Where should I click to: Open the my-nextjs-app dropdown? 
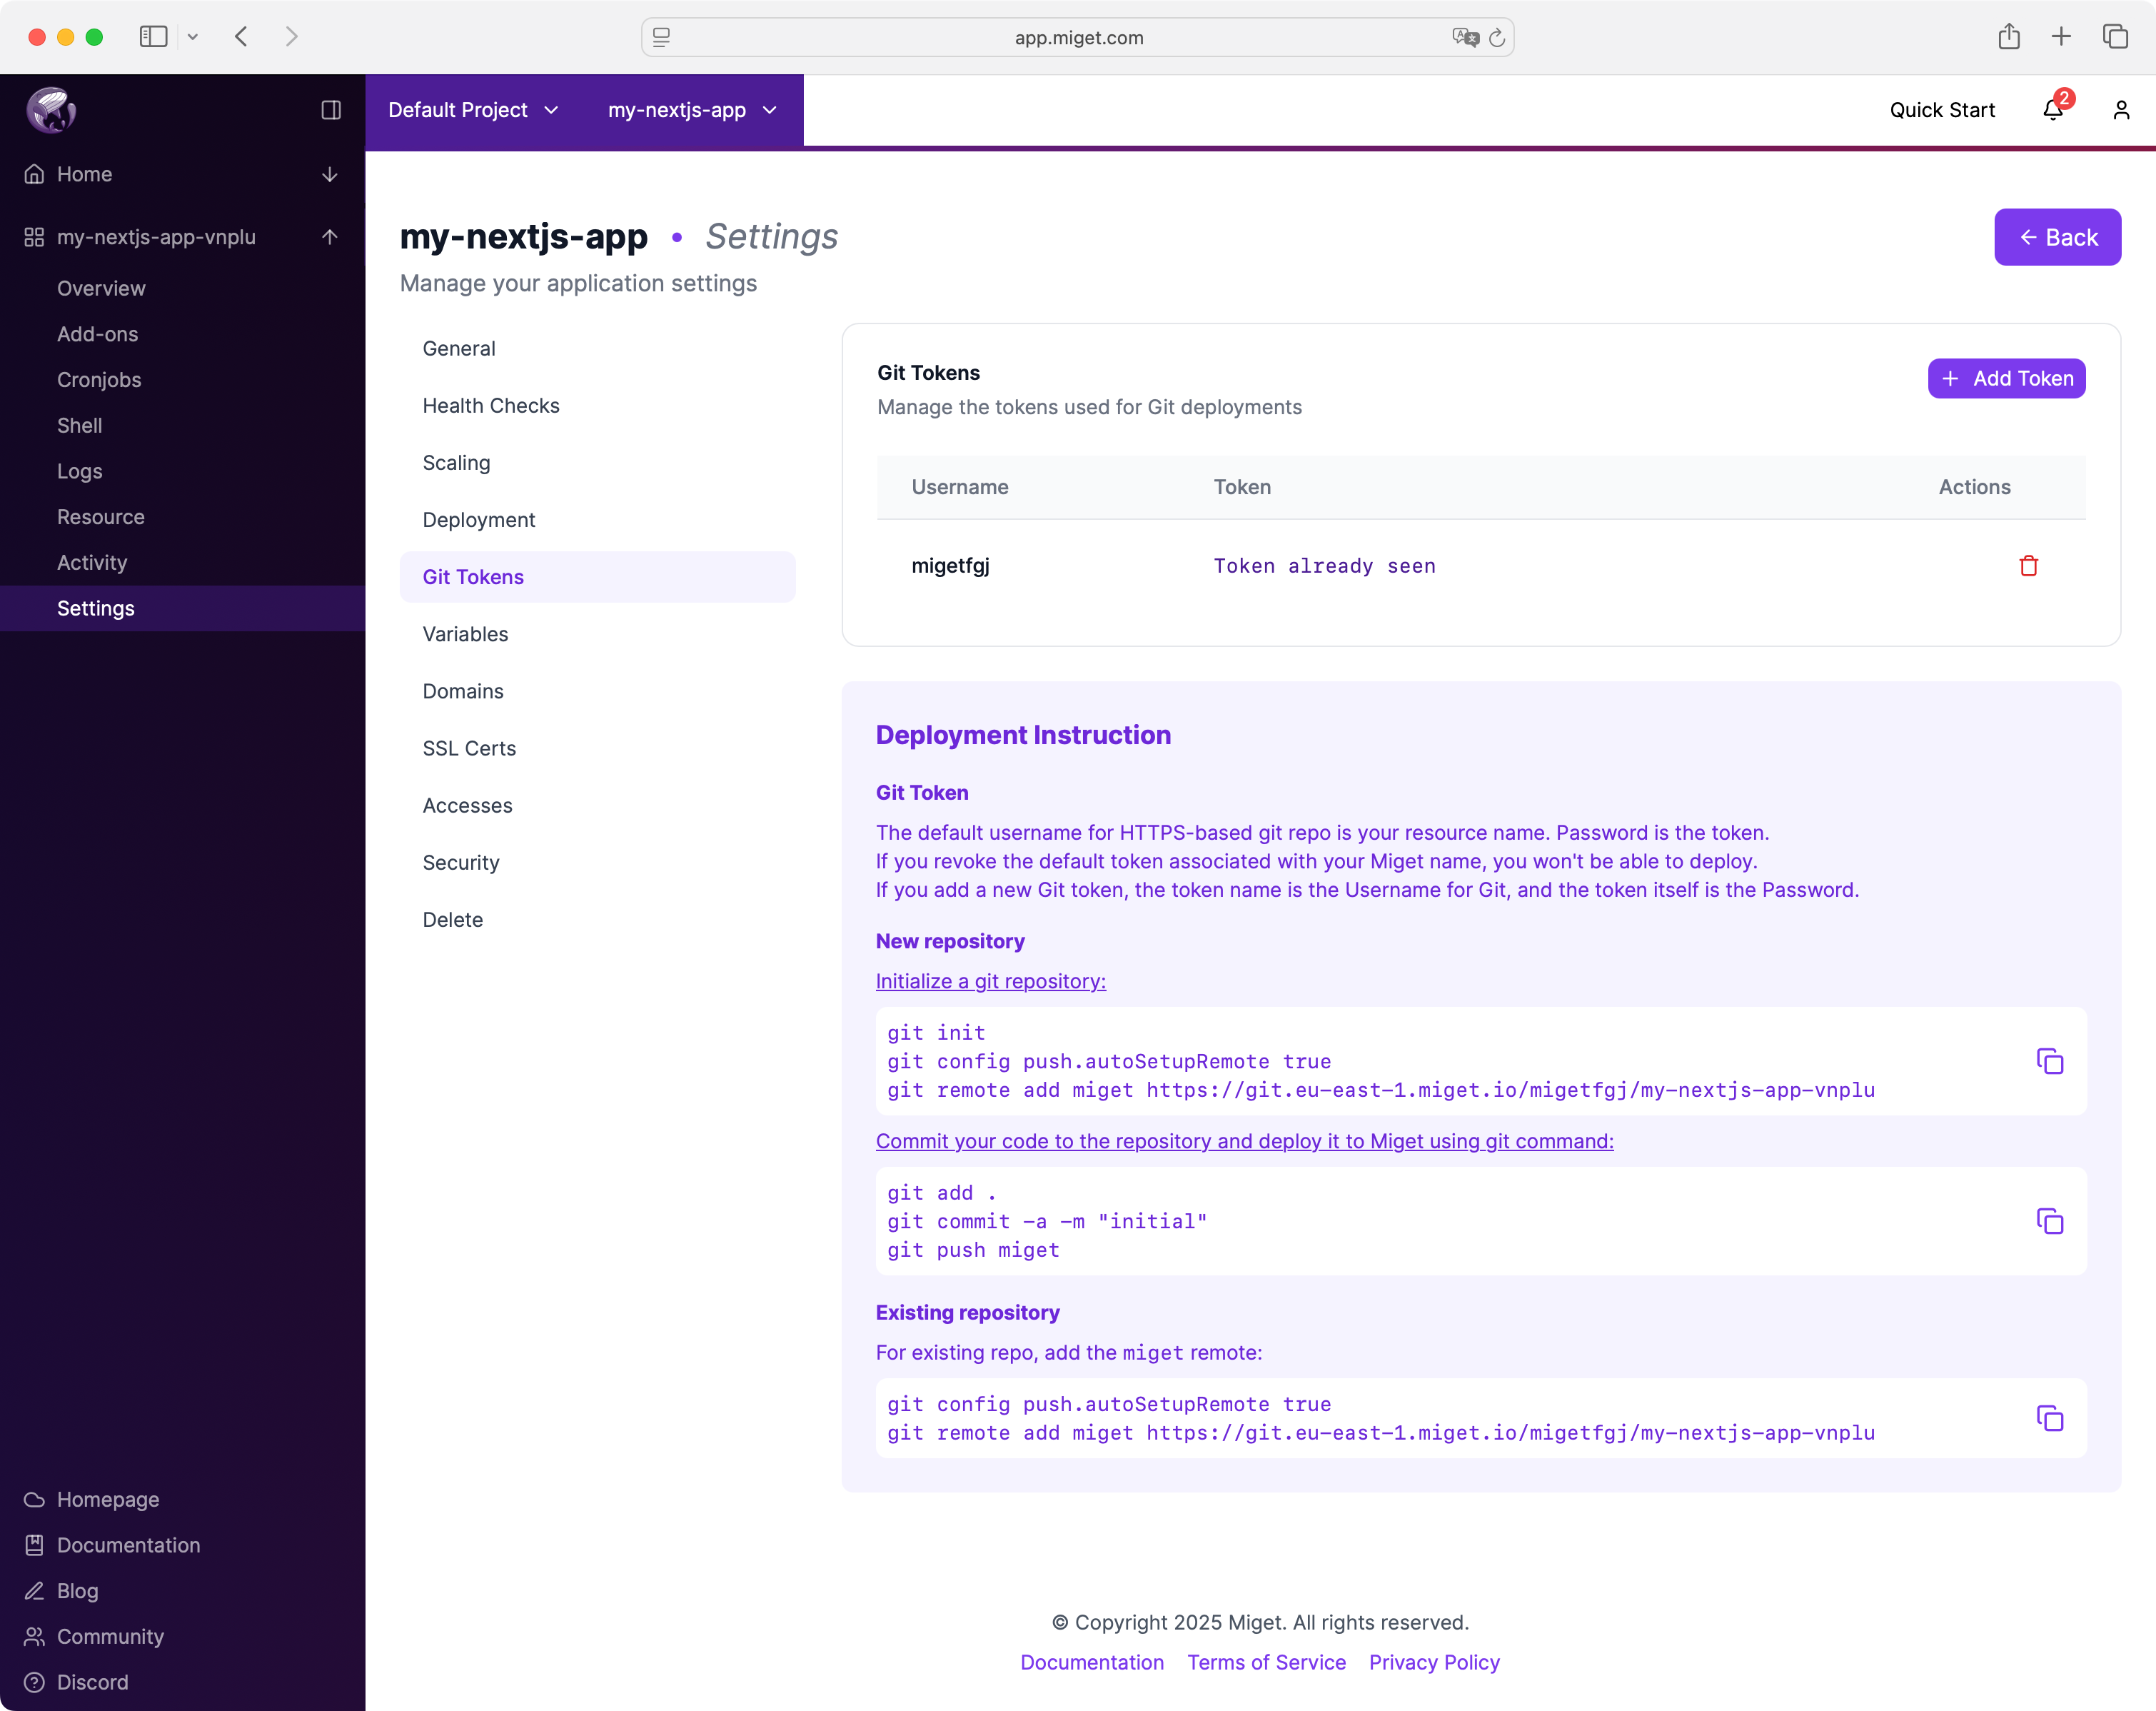point(692,110)
